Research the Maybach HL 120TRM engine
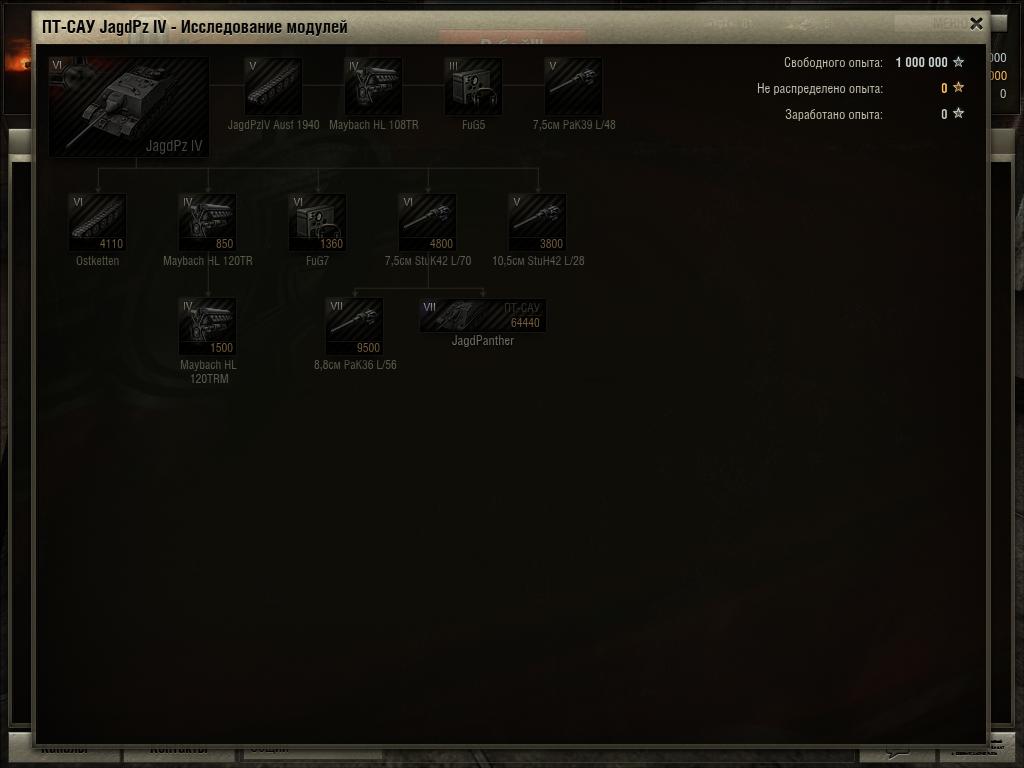Viewport: 1024px width, 768px height. pyautogui.click(x=208, y=327)
